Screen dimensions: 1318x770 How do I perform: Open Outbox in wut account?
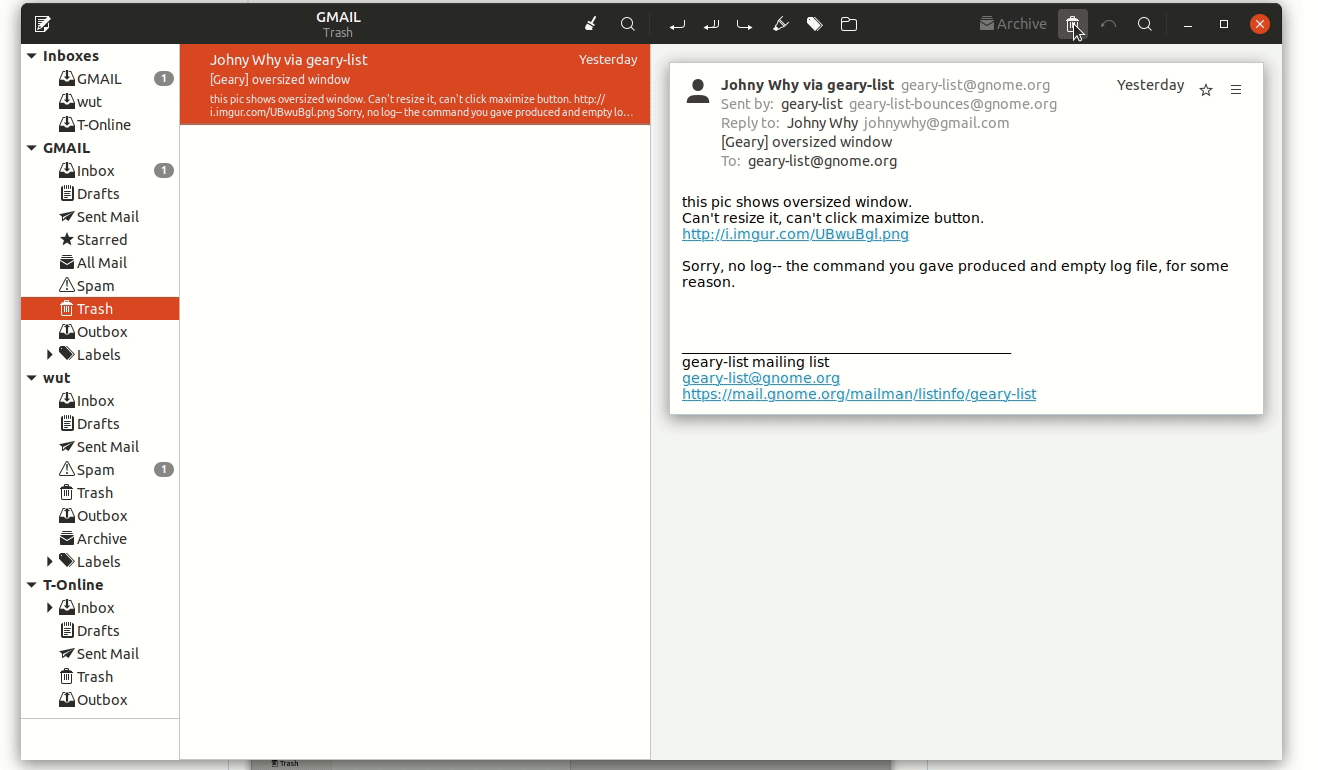[100, 516]
